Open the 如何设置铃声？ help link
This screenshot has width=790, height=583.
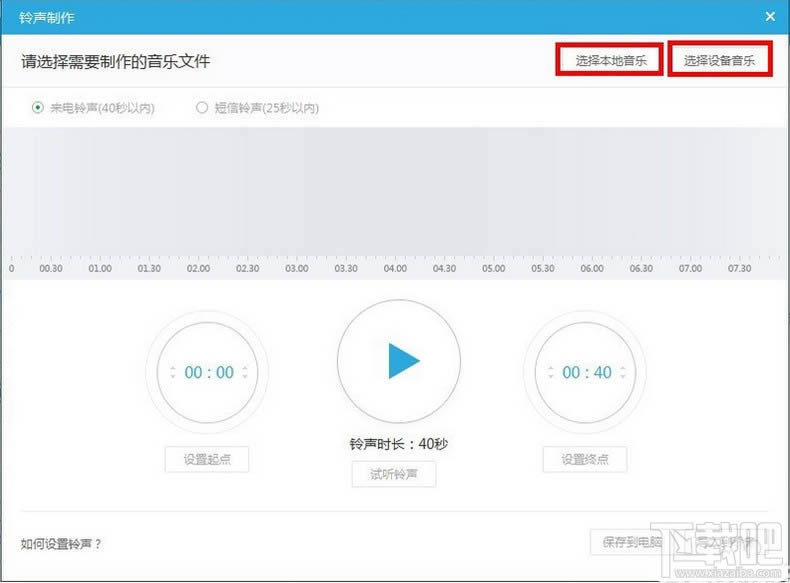click(61, 544)
